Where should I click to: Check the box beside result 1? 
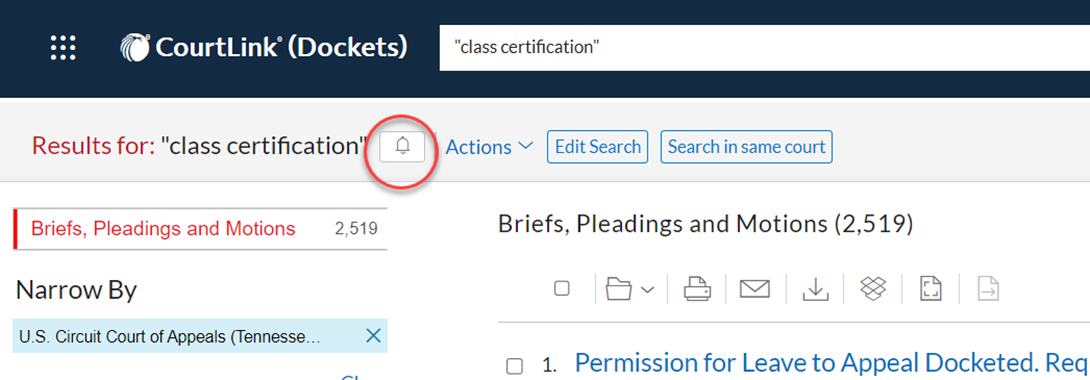point(514,366)
